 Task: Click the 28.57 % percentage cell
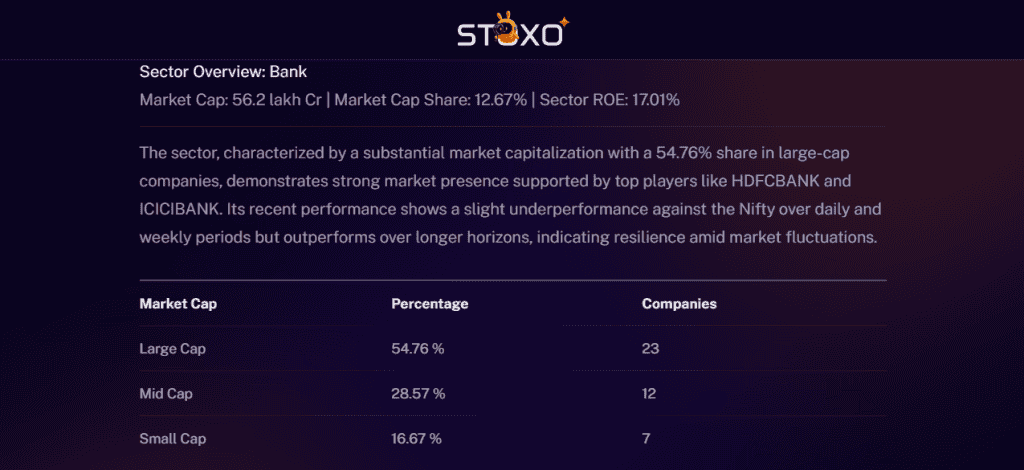417,393
